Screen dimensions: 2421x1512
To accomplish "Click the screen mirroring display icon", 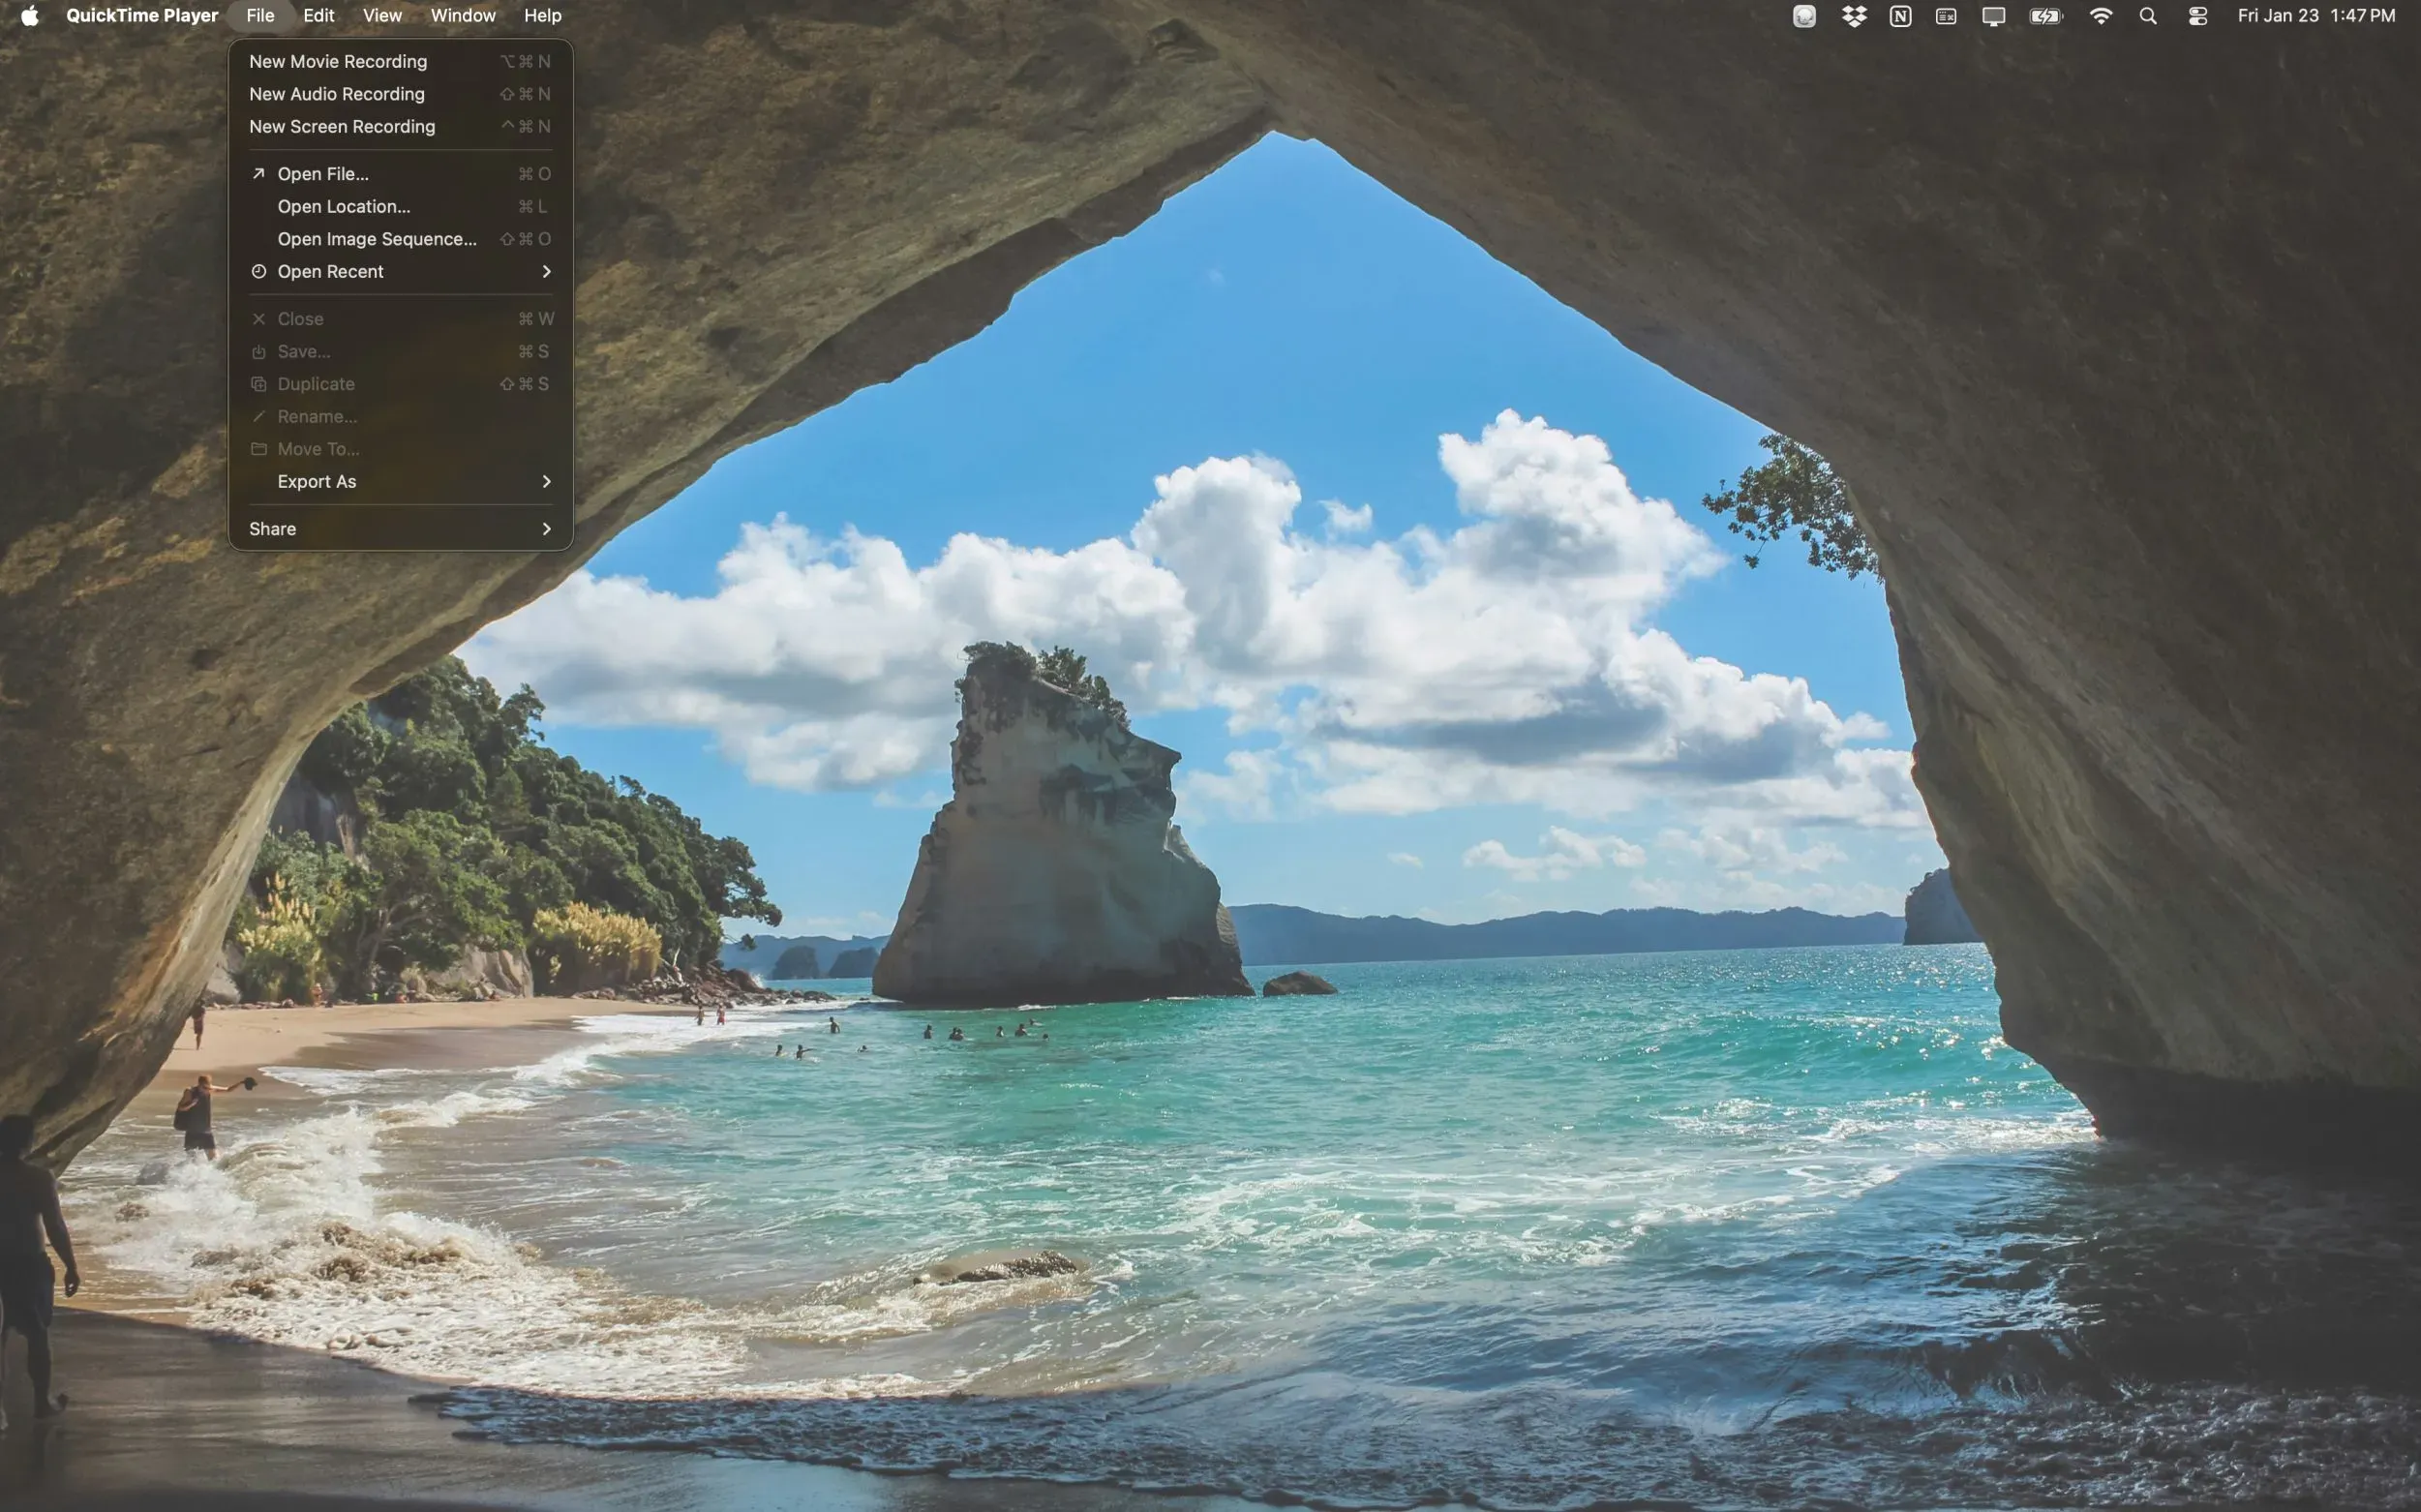I will coord(1991,15).
